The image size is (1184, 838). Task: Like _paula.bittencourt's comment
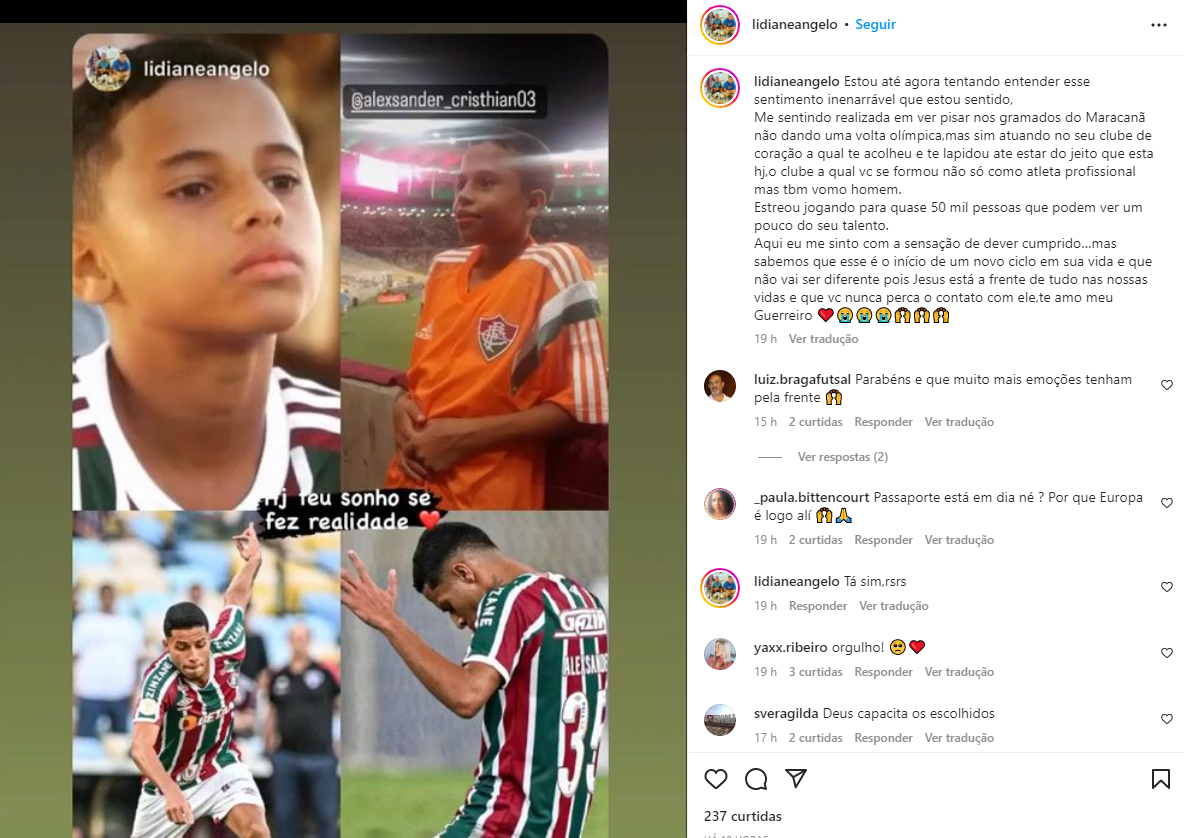pyautogui.click(x=1167, y=503)
